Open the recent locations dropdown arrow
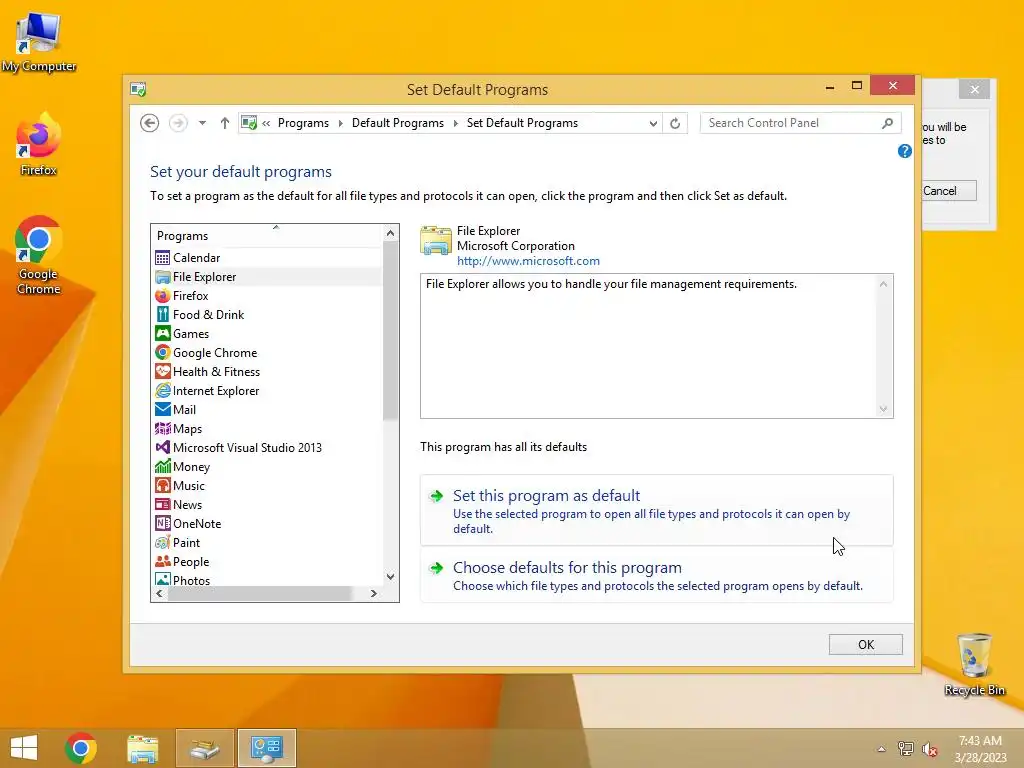This screenshot has width=1024, height=768. [202, 123]
